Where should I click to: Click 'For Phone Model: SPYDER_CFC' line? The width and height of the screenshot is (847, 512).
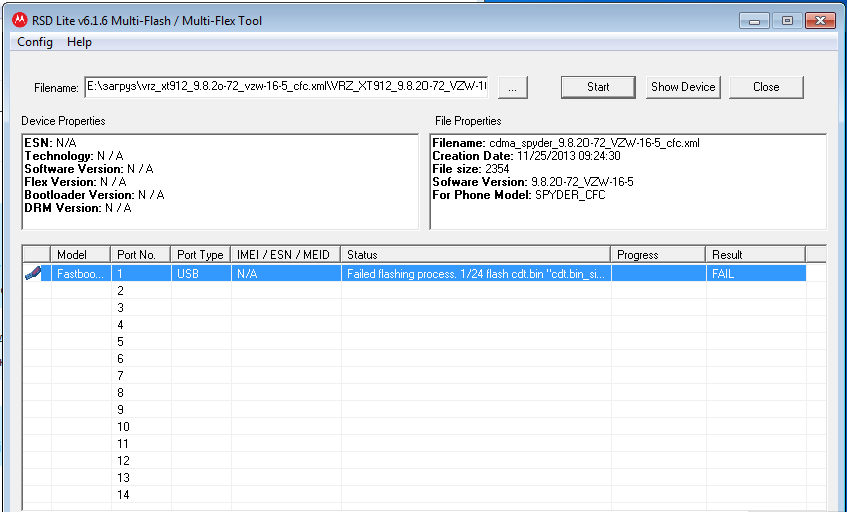coord(519,195)
